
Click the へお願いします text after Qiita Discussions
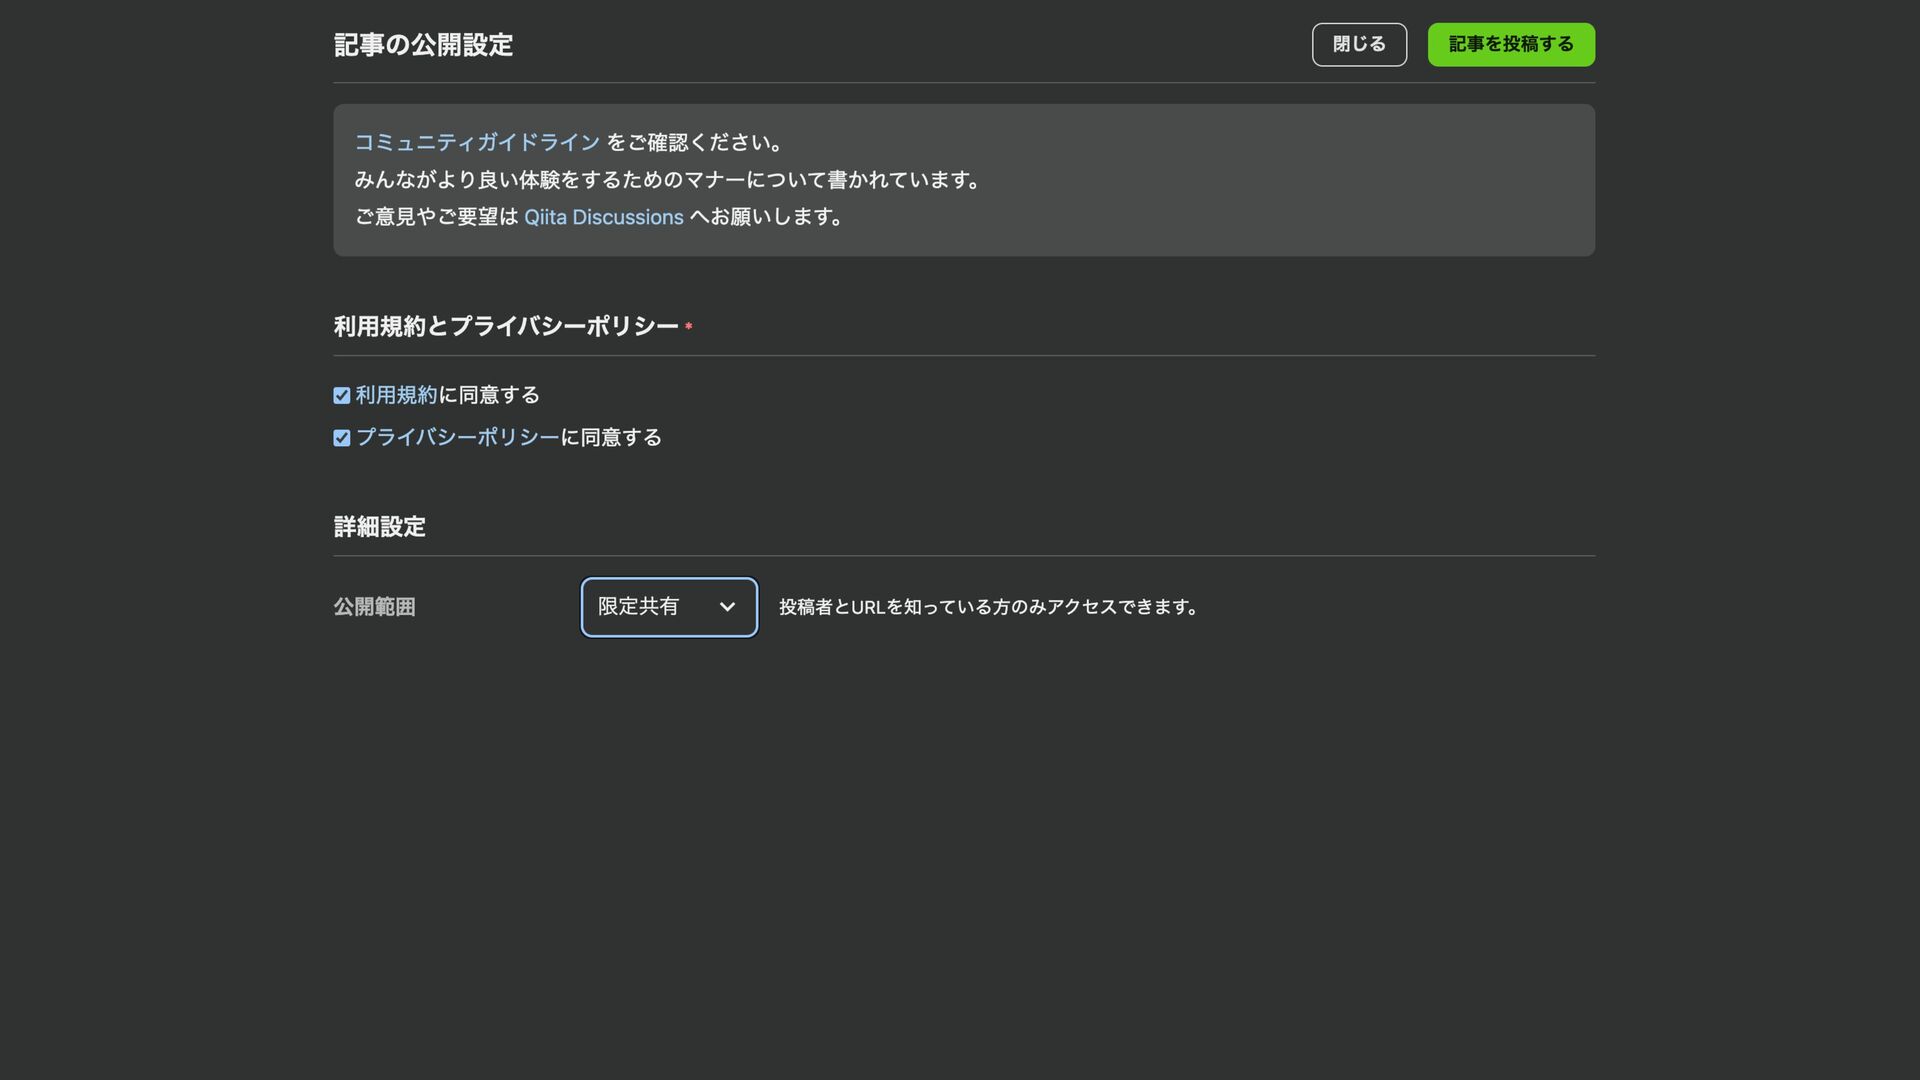[x=767, y=217]
